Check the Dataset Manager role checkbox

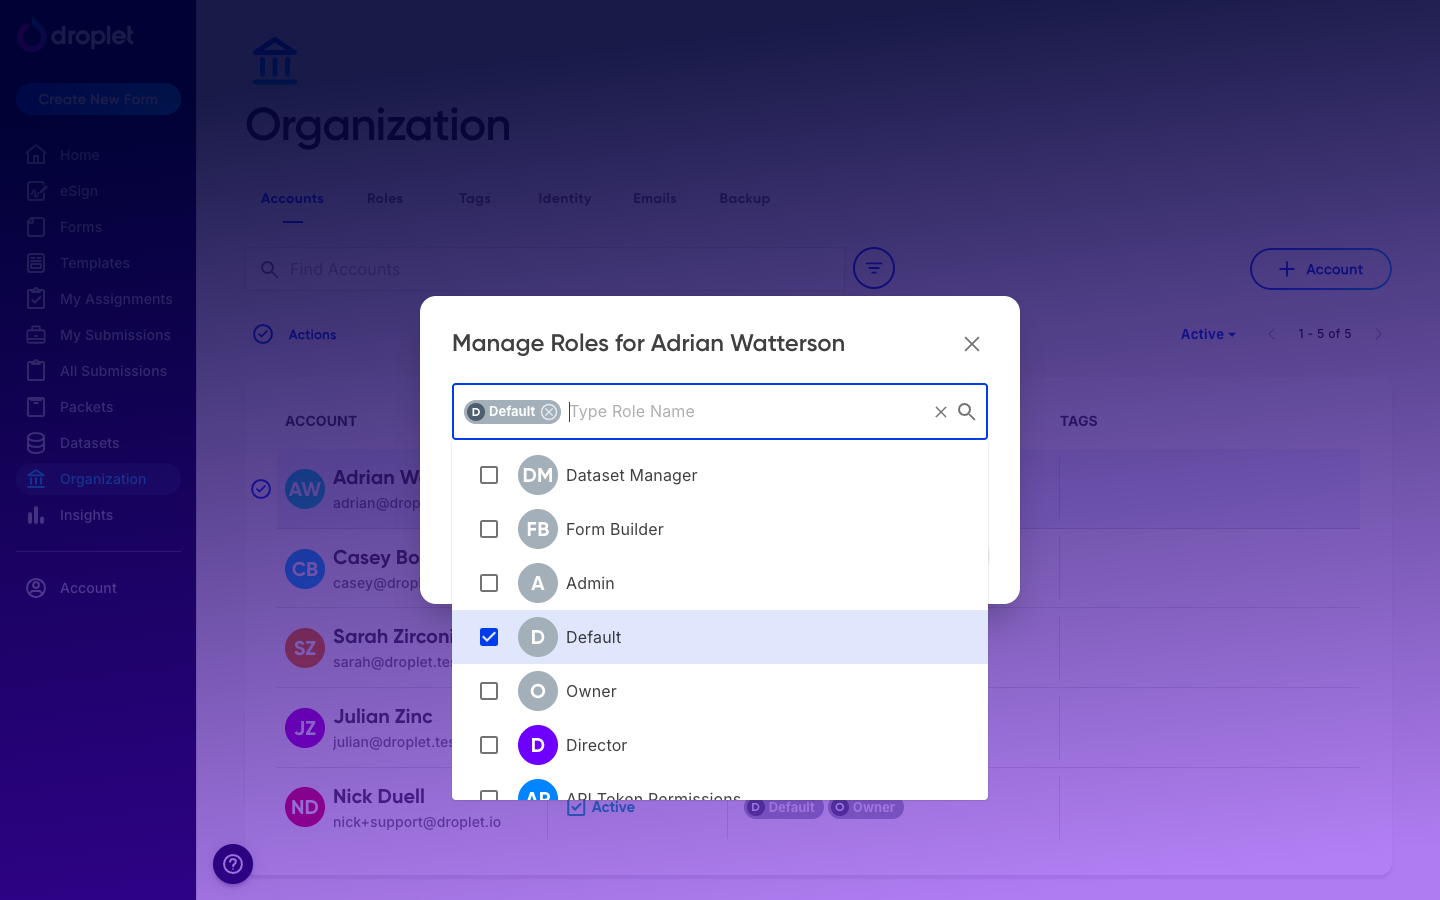(489, 475)
